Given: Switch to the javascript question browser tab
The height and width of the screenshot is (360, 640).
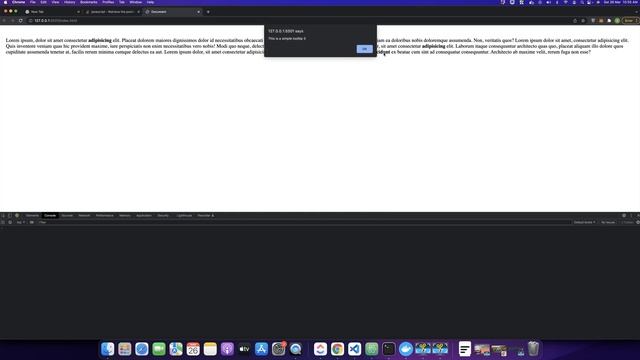Looking at the screenshot, I should point(112,12).
